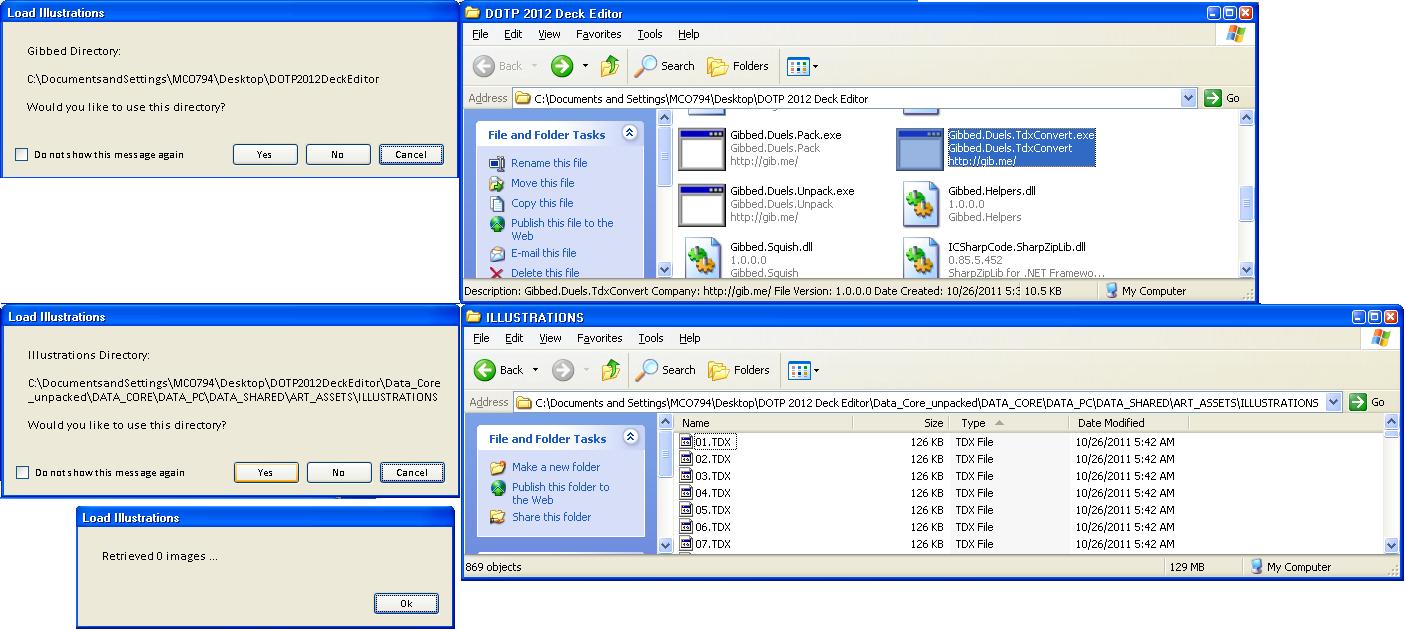This screenshot has width=1406, height=631.
Task: Click 'Make a new folder' task link
Action: 555,467
